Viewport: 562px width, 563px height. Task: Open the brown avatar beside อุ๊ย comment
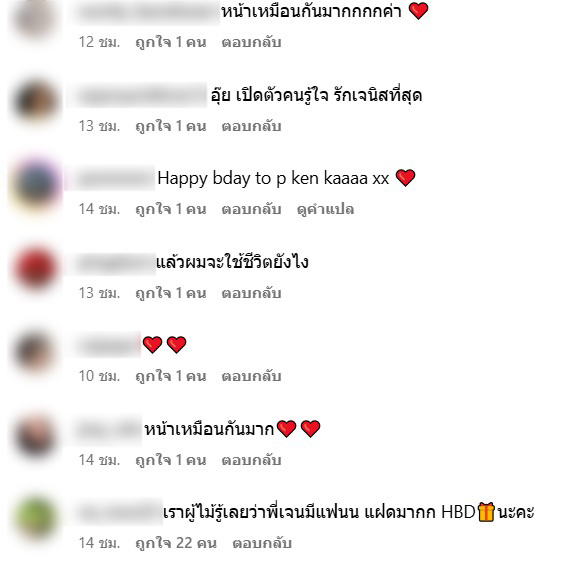[x=35, y=101]
